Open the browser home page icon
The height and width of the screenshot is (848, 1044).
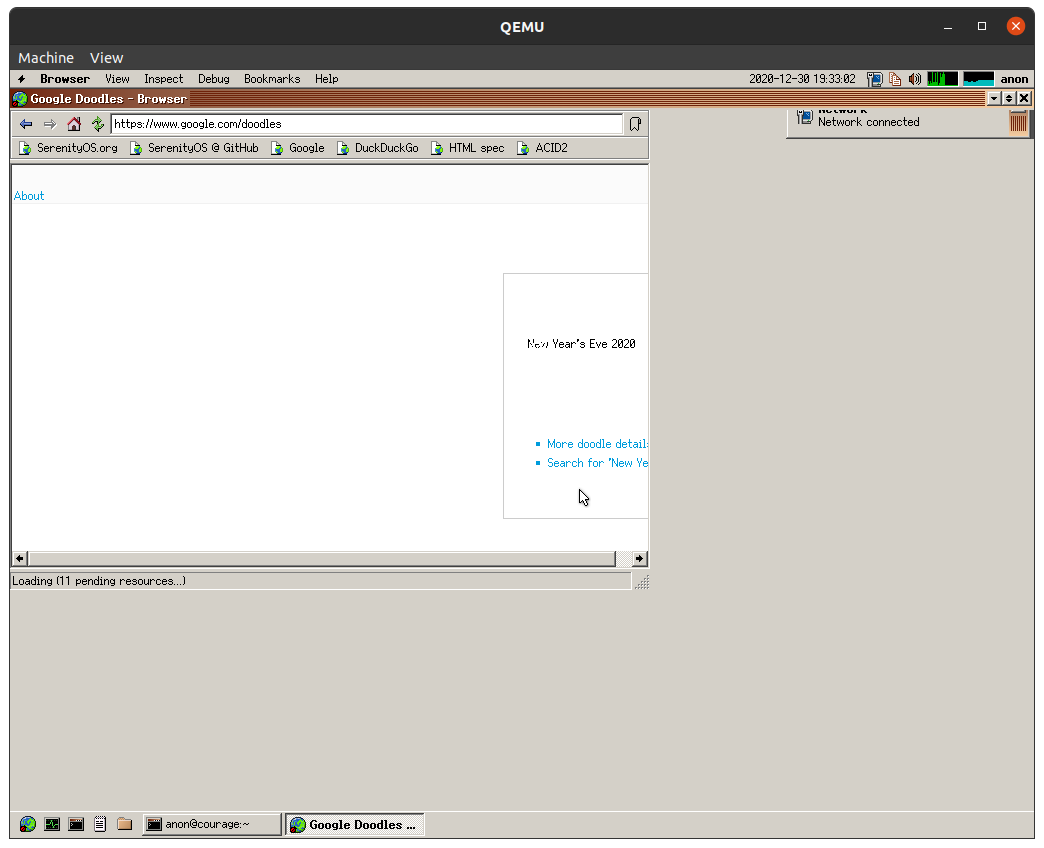point(73,124)
